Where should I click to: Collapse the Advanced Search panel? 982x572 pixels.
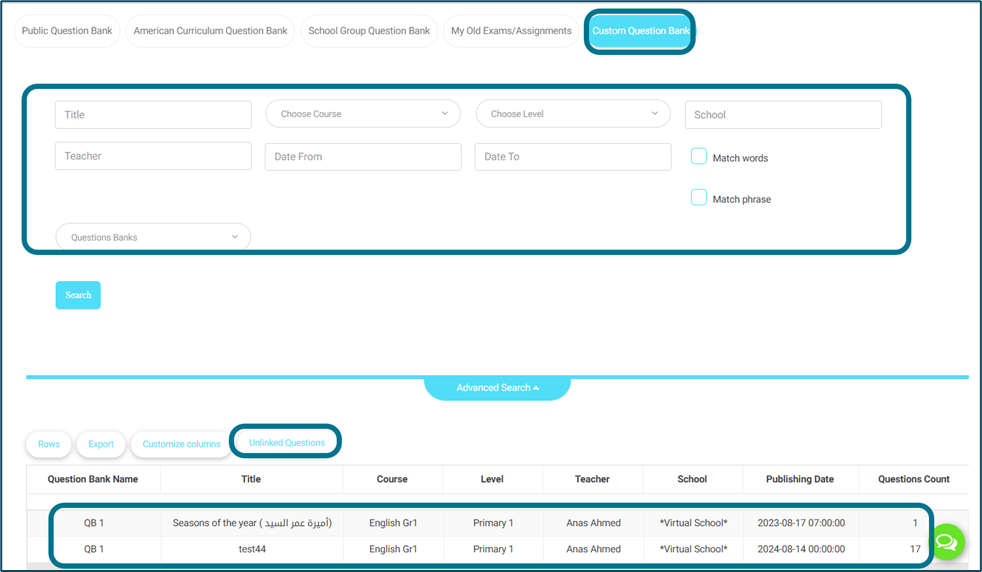click(497, 388)
